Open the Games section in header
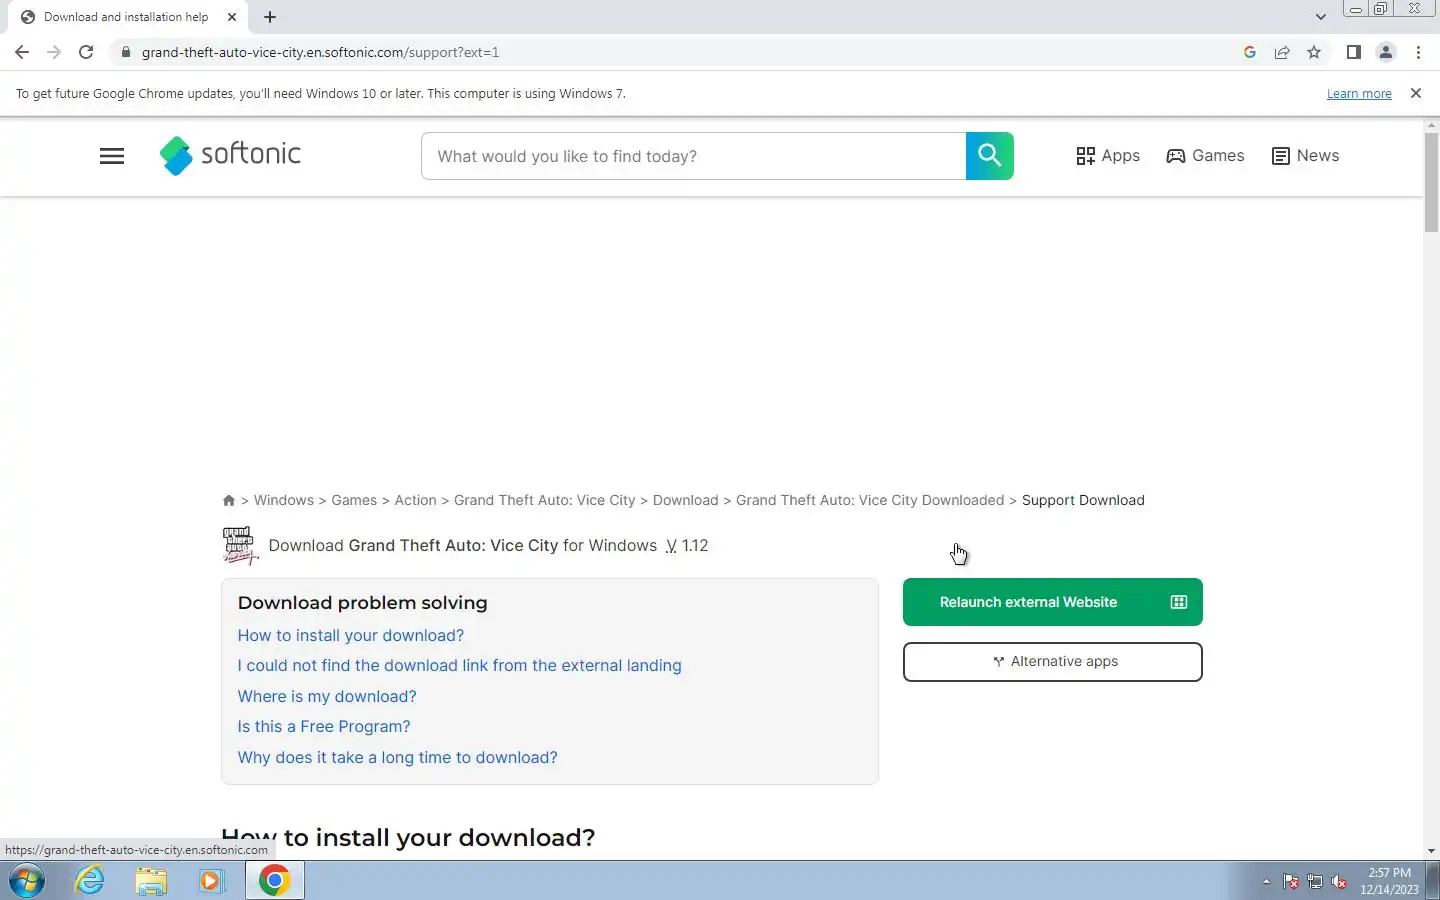The width and height of the screenshot is (1440, 900). point(1205,156)
